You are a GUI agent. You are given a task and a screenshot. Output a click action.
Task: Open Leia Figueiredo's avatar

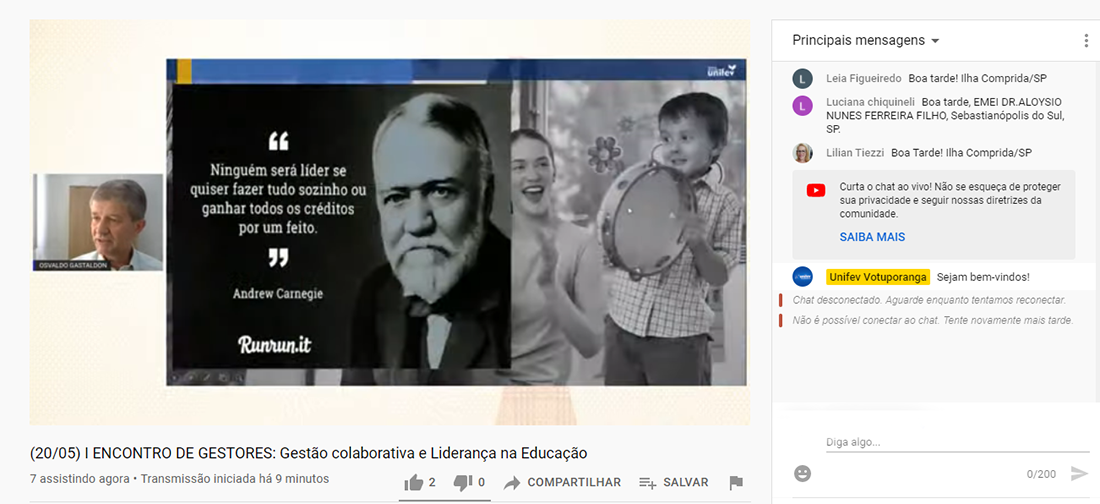tap(803, 79)
